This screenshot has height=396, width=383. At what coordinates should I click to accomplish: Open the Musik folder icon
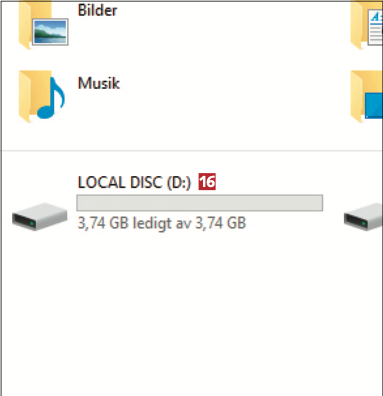[x=42, y=97]
